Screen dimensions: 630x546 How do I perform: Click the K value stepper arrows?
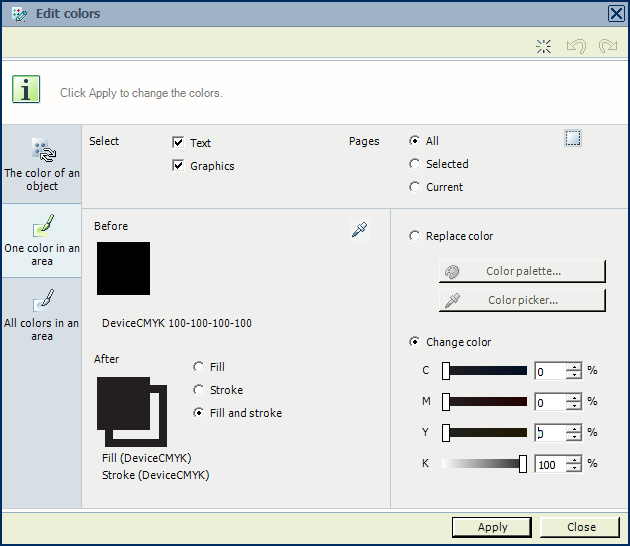574,463
